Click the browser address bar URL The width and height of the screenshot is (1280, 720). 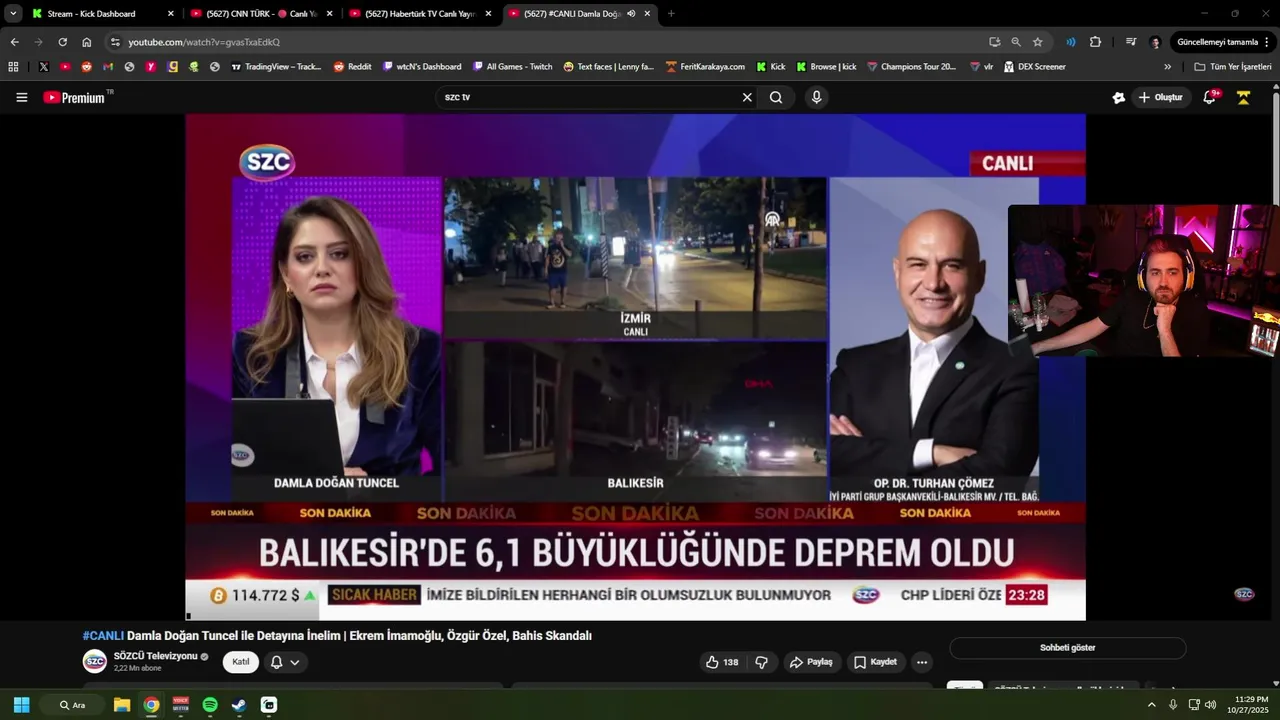pyautogui.click(x=204, y=42)
